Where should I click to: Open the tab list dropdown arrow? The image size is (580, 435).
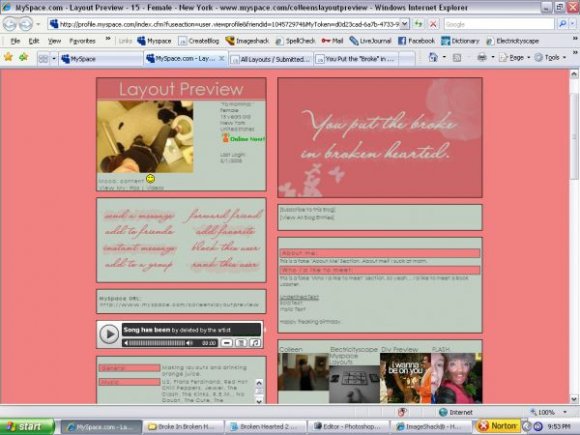[54, 59]
